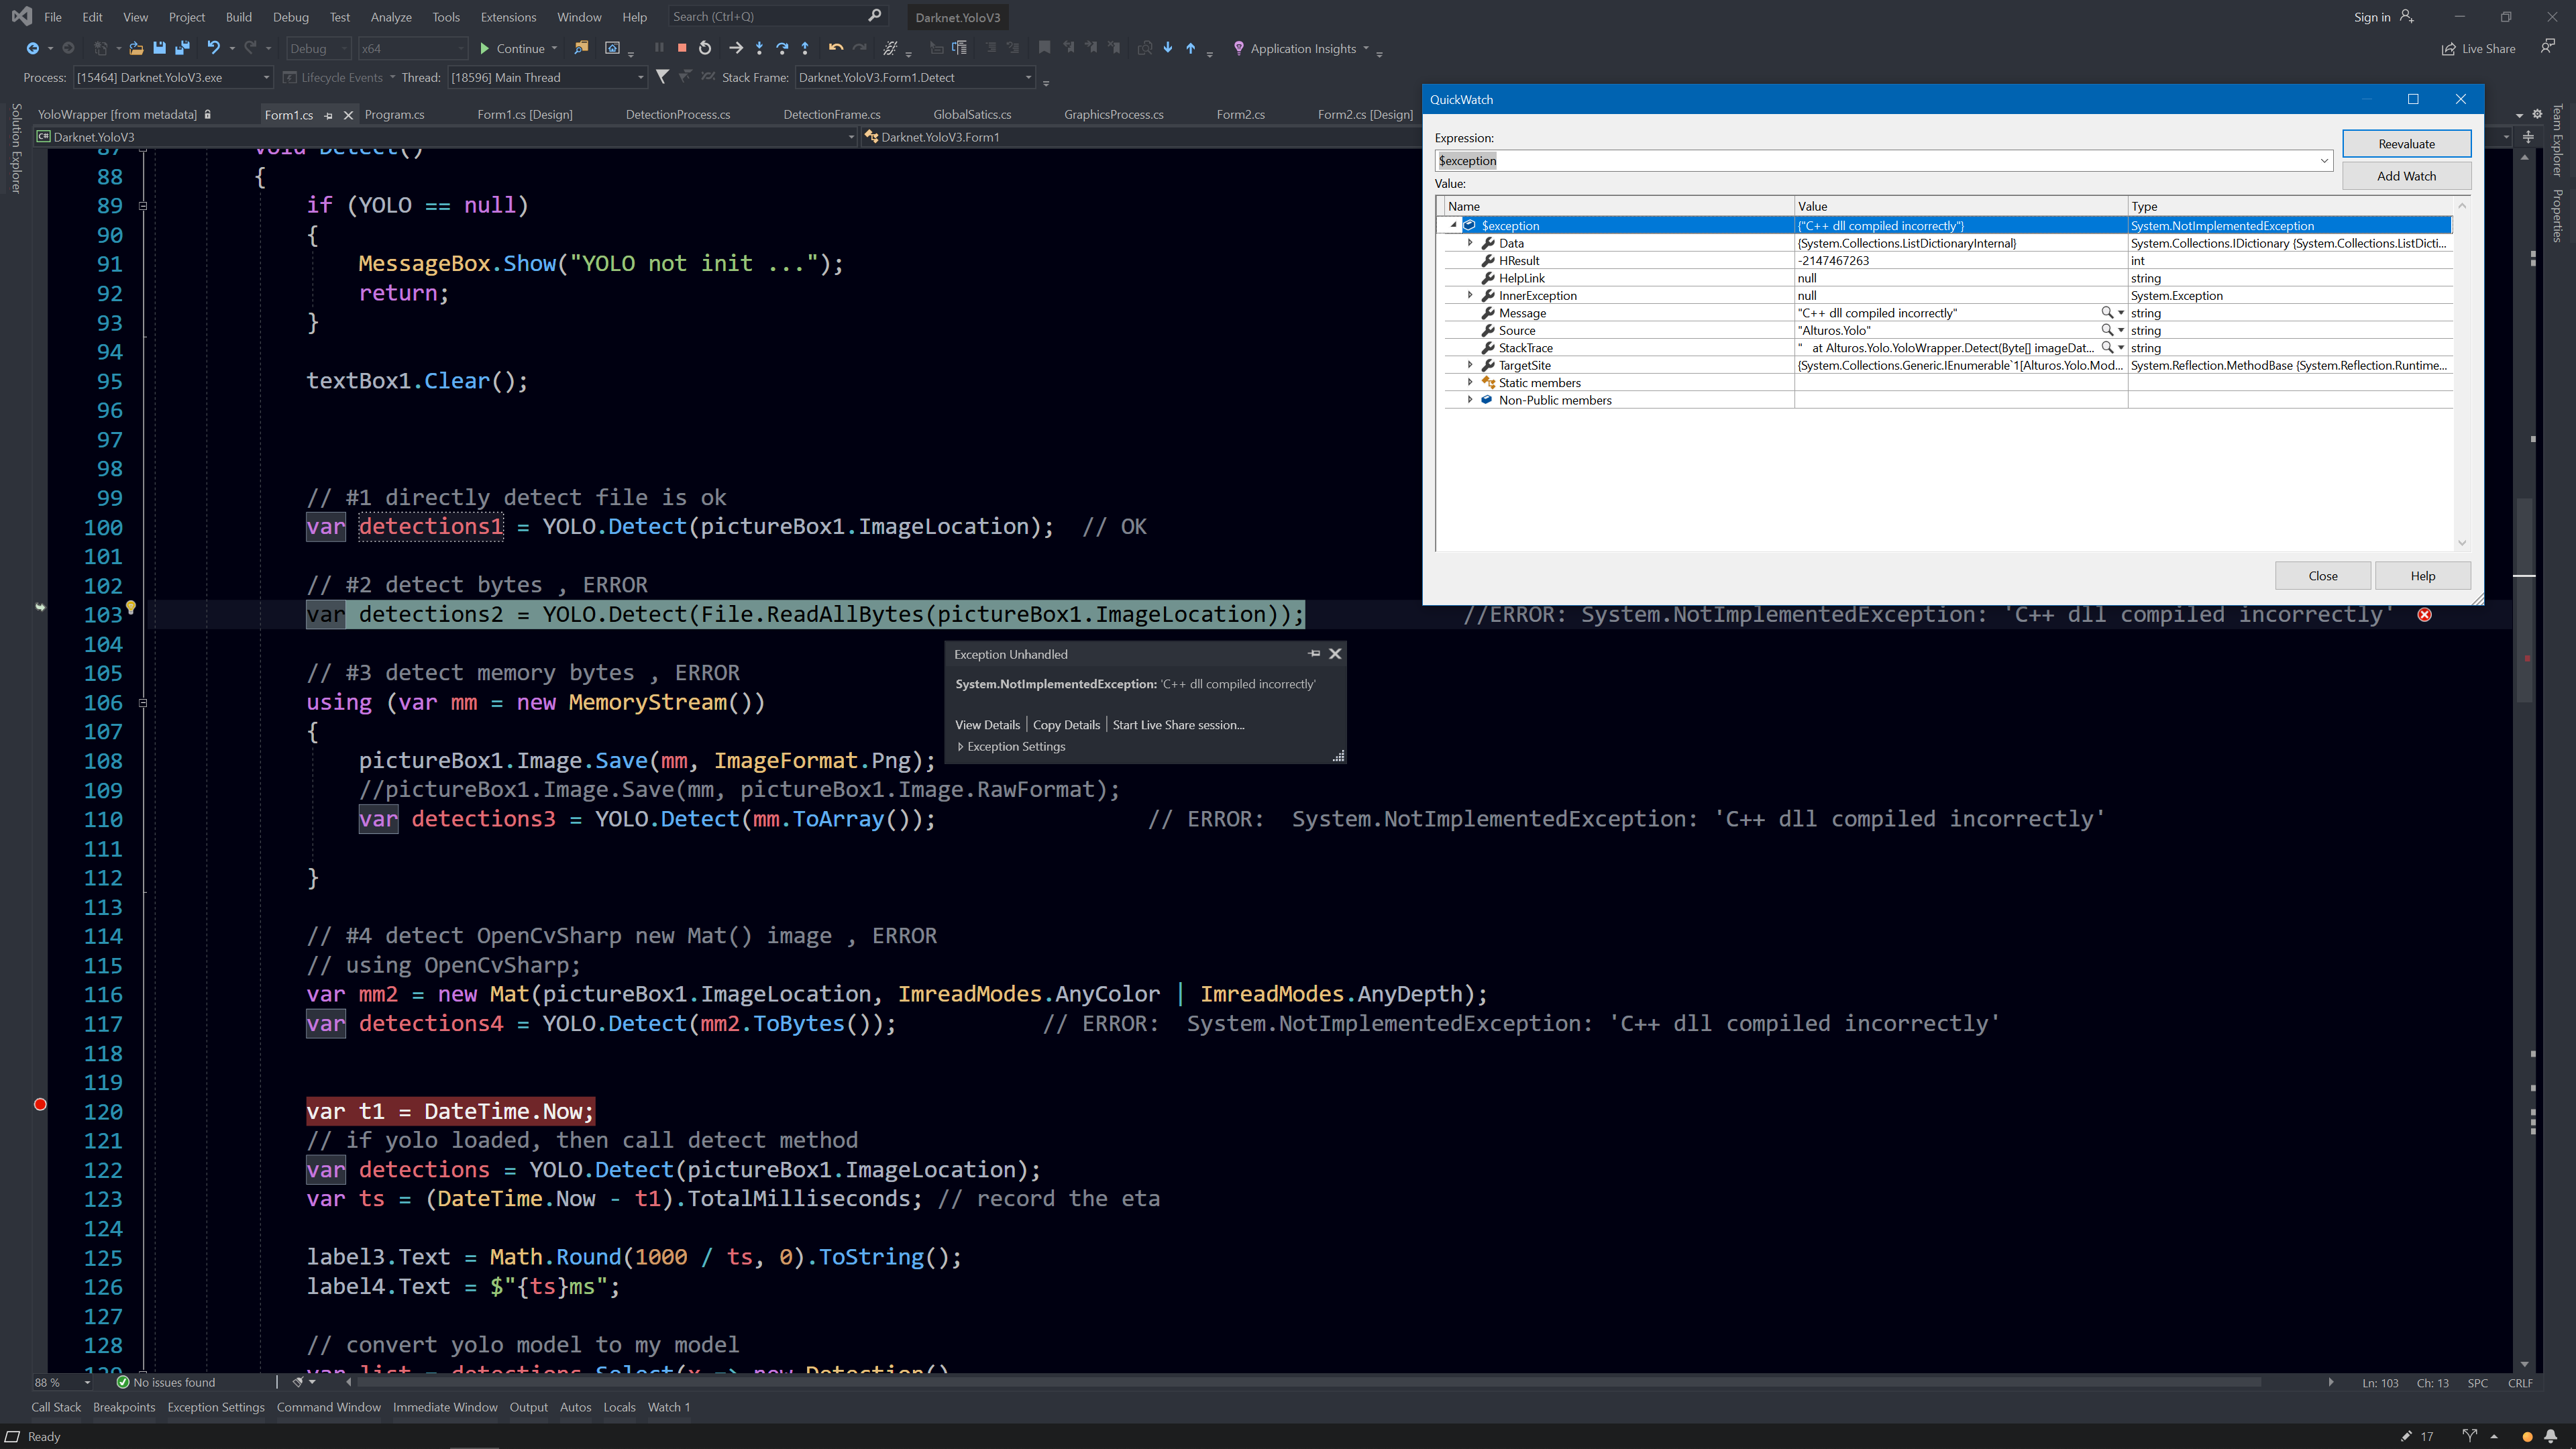Click the Restart debugging icon
Screen dimensions: 2576x1449
pyautogui.click(x=705, y=48)
